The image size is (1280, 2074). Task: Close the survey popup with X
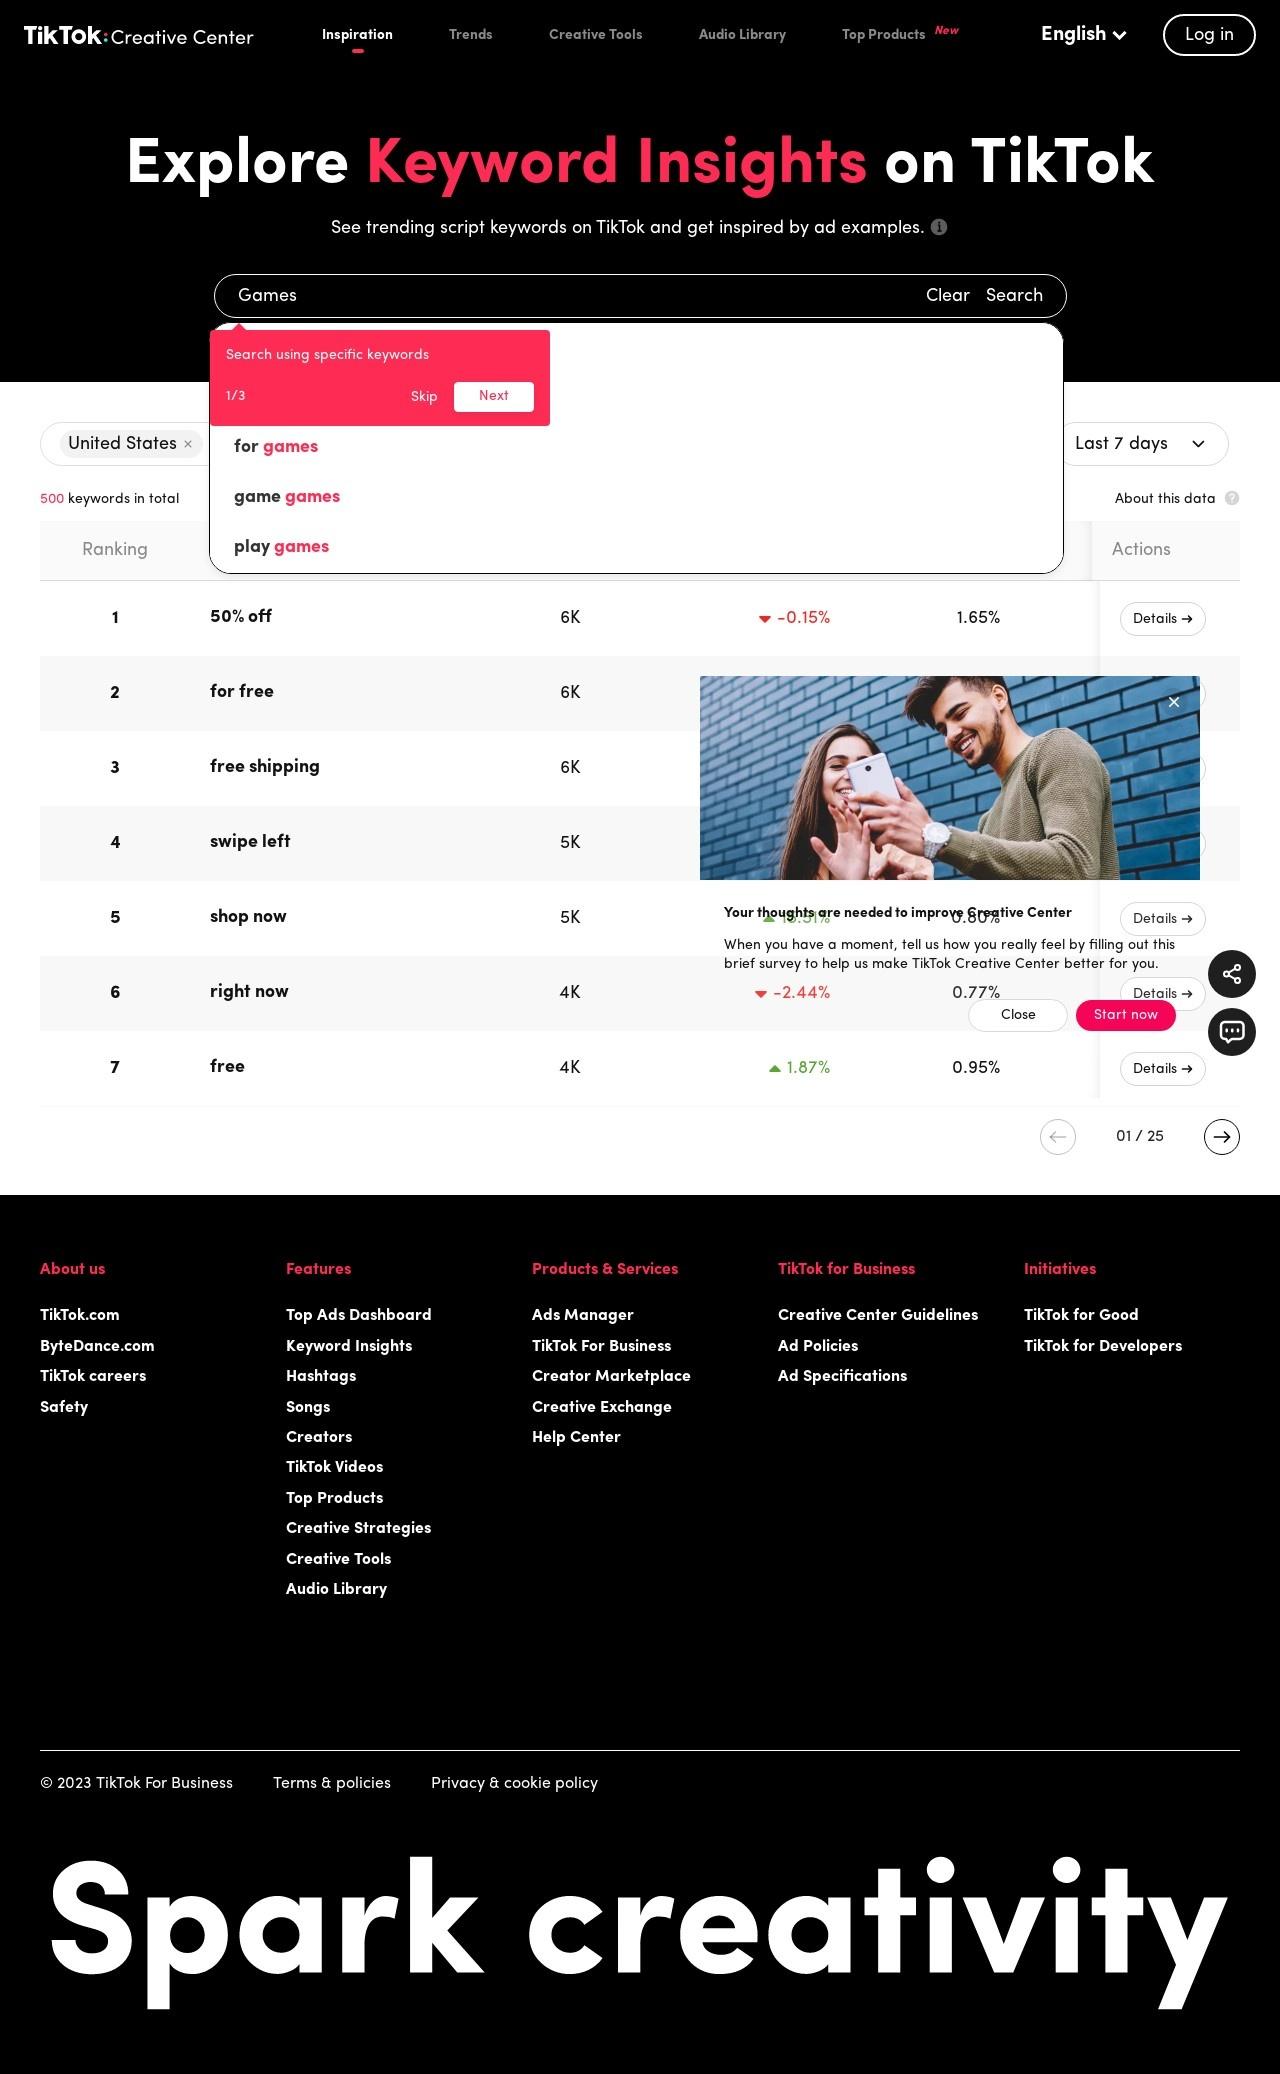[x=1174, y=702]
